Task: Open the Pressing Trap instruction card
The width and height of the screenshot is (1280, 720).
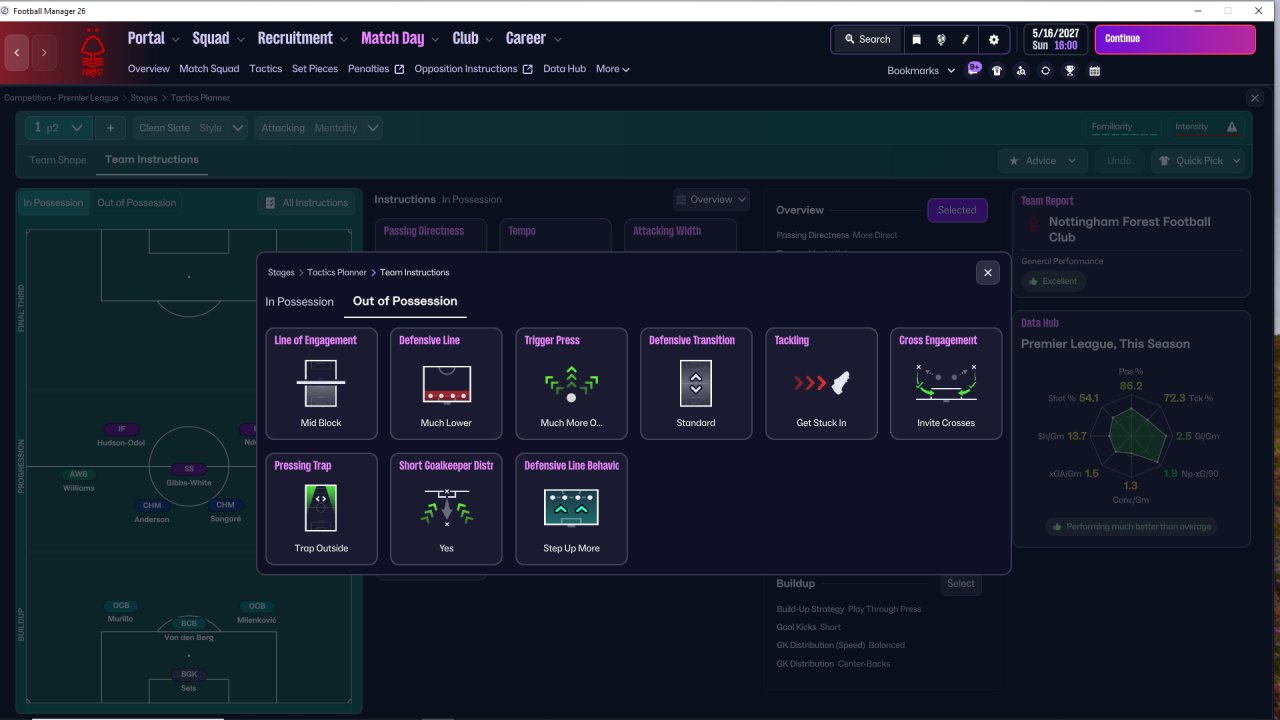Action: (321, 509)
